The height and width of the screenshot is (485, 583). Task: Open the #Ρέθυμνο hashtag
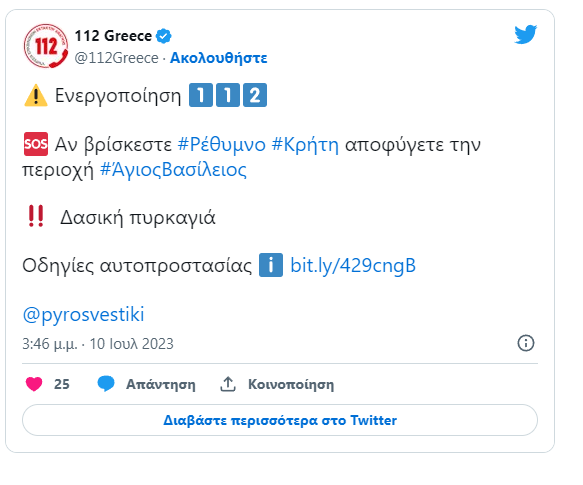[222, 144]
